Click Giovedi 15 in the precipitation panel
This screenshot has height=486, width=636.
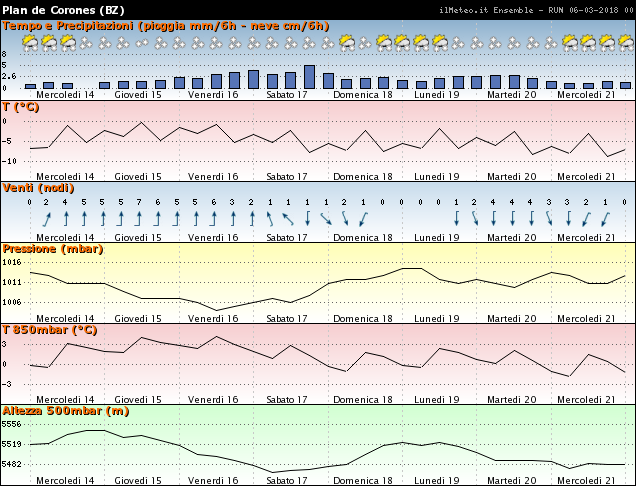[138, 95]
